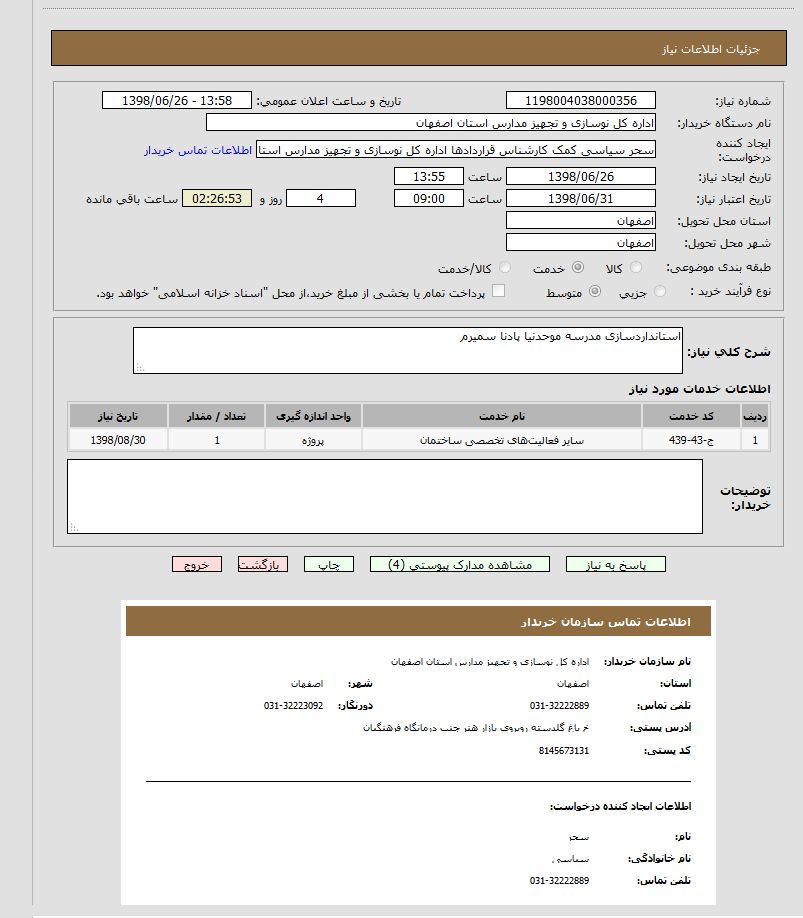The image size is (803, 918).
Task: Select 'جزیی' purchase process type
Action: click(x=660, y=292)
